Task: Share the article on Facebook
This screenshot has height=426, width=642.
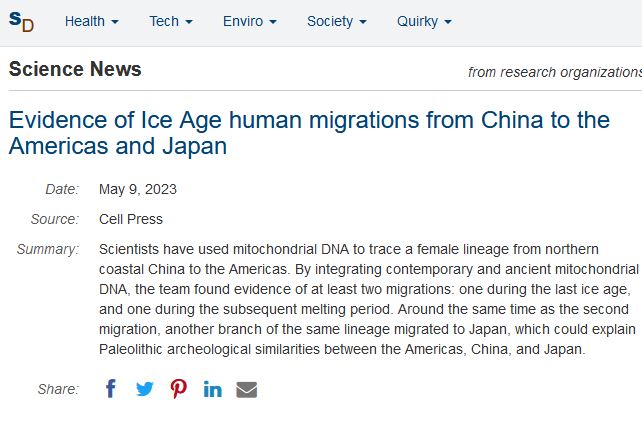Action: [x=111, y=389]
